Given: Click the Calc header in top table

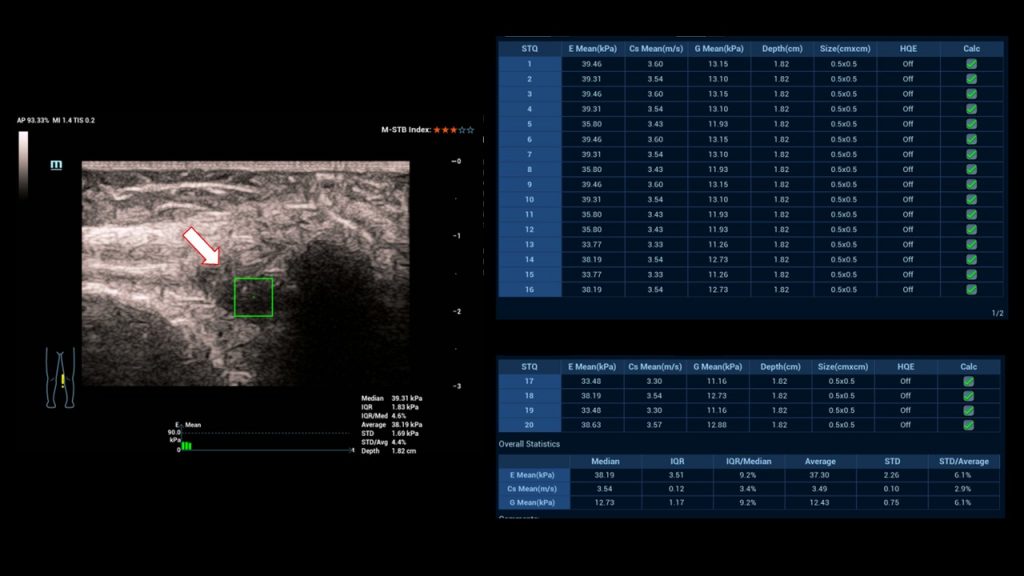Looking at the screenshot, I should 971,48.
